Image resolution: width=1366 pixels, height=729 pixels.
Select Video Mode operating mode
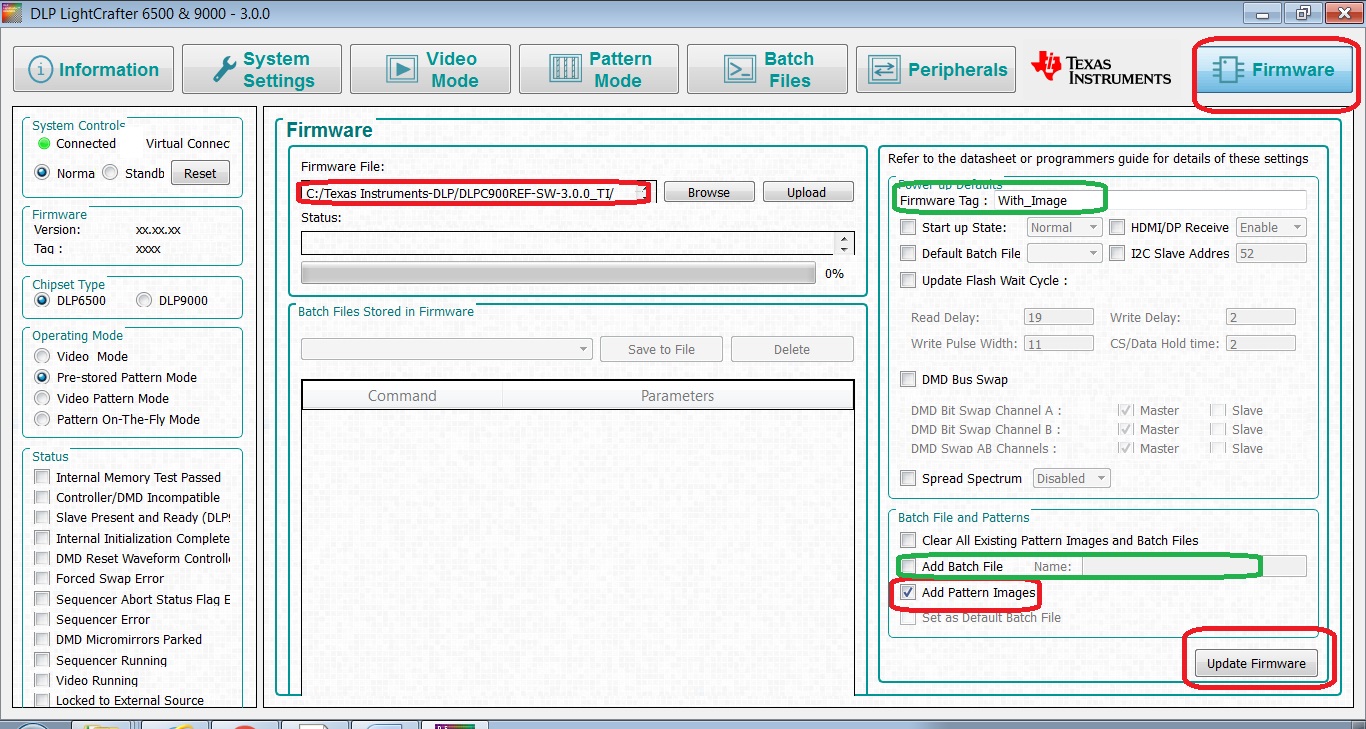click(x=42, y=356)
